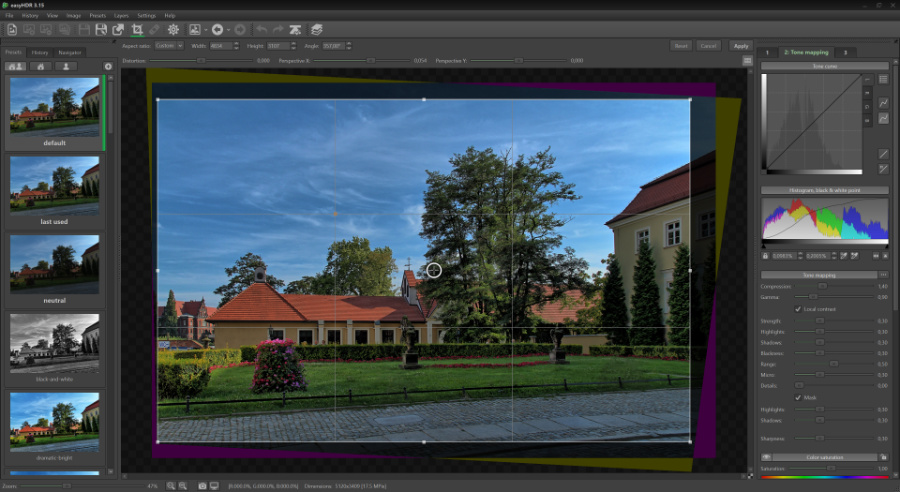Screen dimensions: 900x492
Task: Open the Layers stack toolbar icon
Action: (316, 30)
